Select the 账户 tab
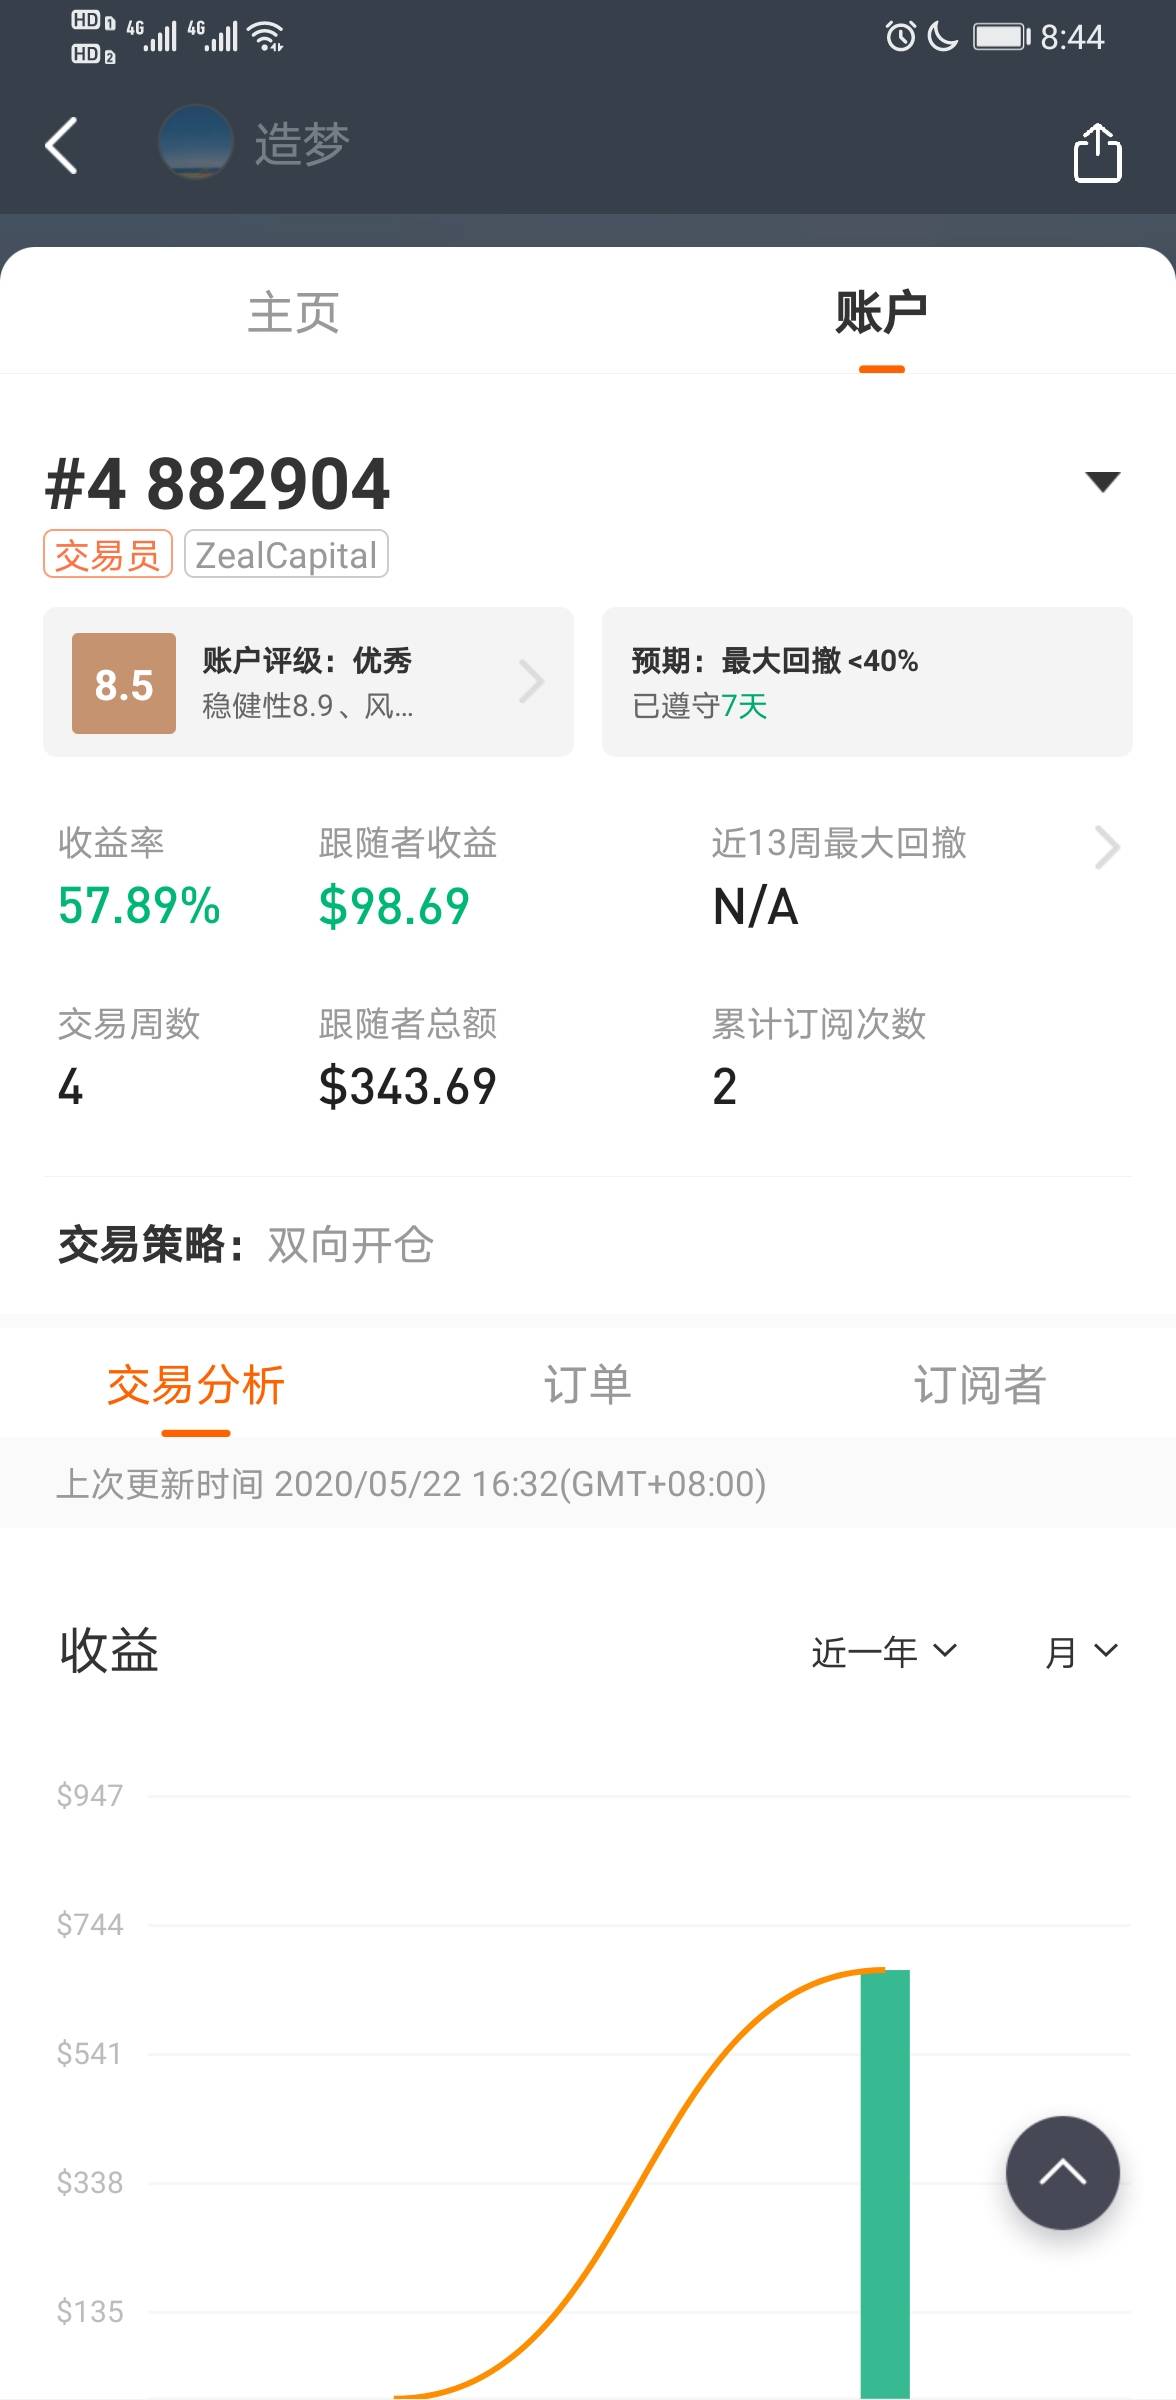The height and width of the screenshot is (2400, 1176). pyautogui.click(x=881, y=312)
